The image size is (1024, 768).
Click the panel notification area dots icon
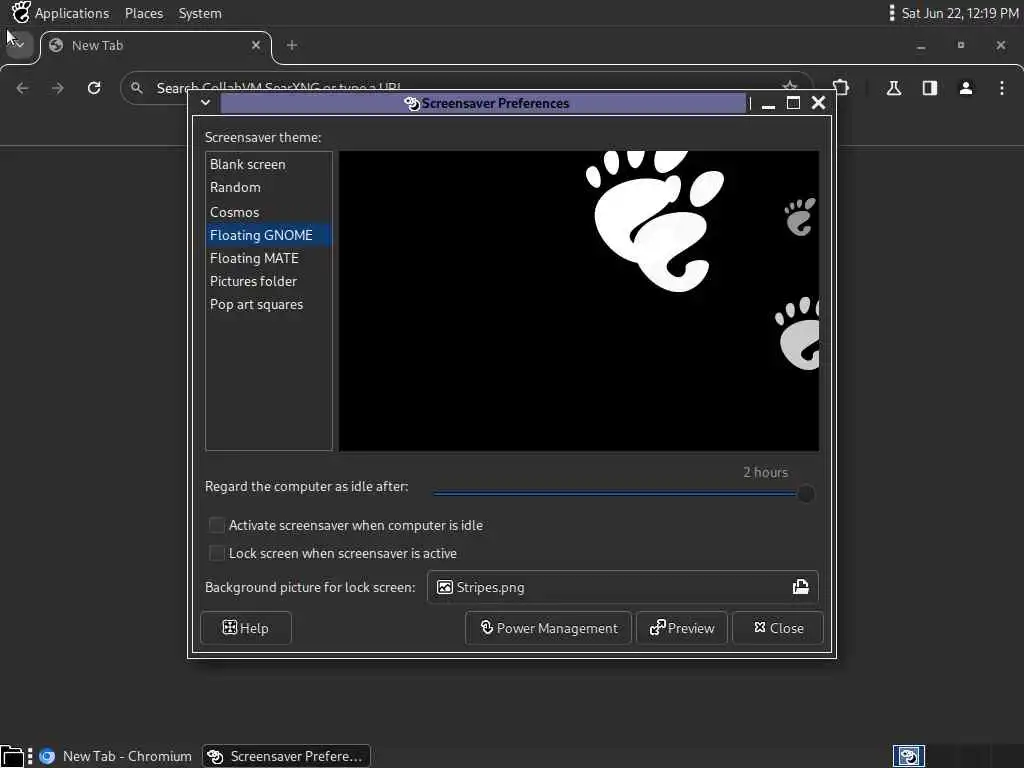891,13
